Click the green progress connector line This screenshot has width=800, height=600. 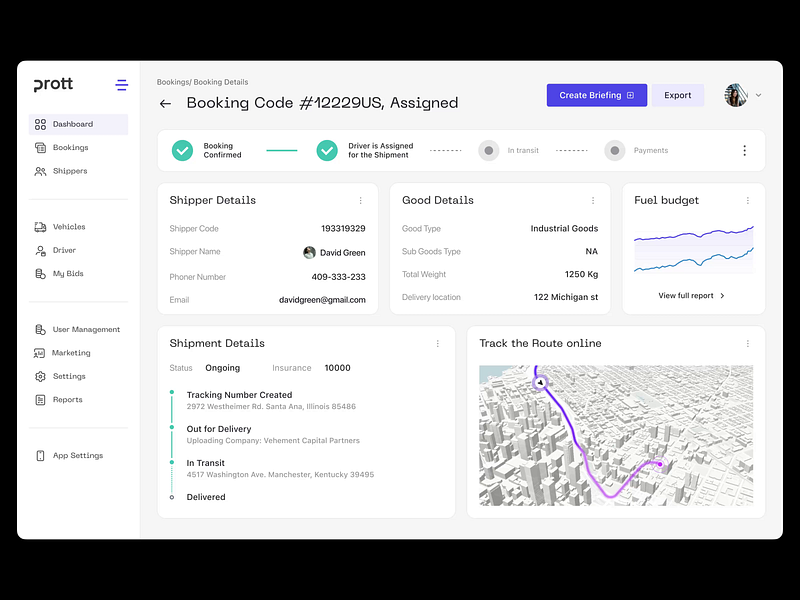281,150
